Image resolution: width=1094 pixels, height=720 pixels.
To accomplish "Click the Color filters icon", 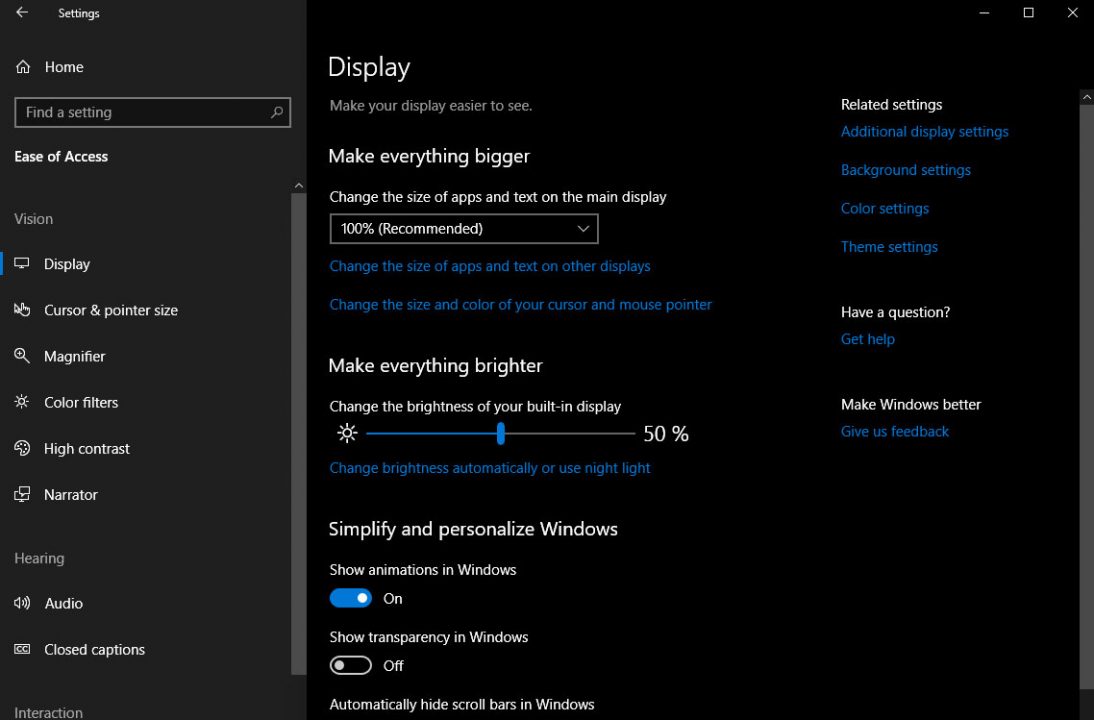I will (x=22, y=402).
